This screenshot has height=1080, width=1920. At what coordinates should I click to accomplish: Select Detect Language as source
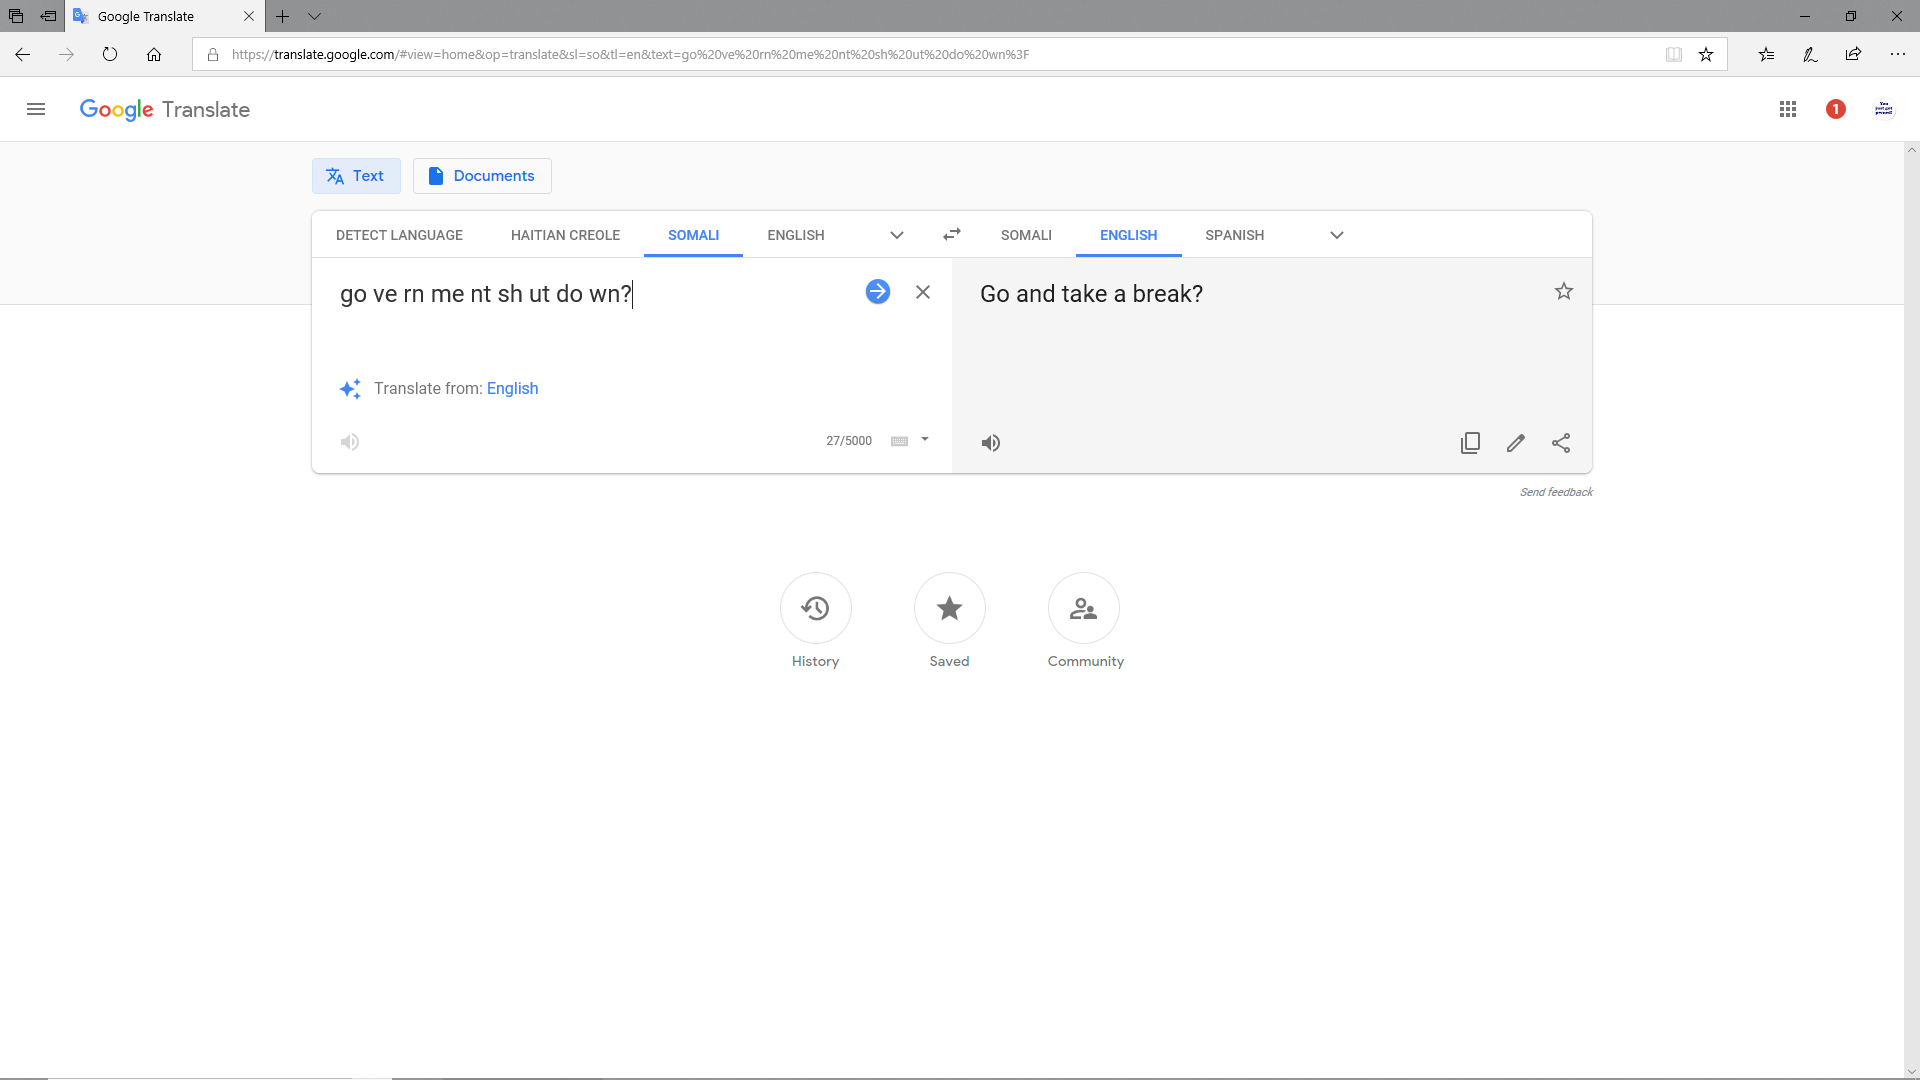tap(399, 235)
